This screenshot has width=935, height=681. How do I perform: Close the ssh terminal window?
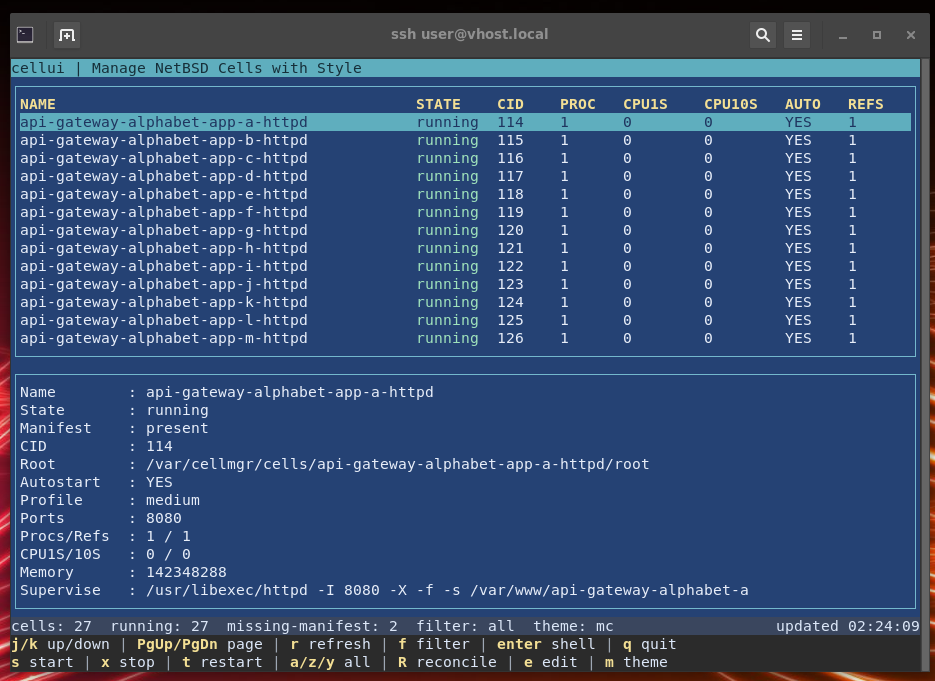coord(911,35)
